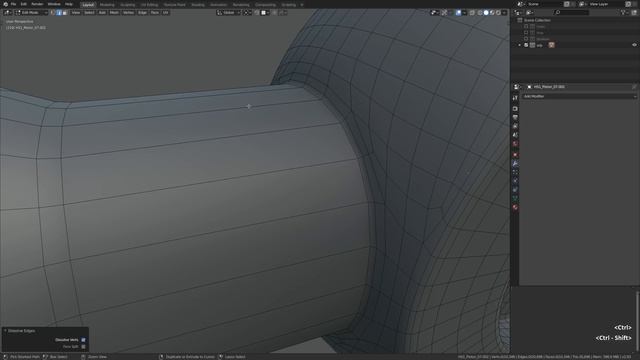640x360 pixels.
Task: Switch to the UV Editing workspace tab
Action: pos(149,5)
